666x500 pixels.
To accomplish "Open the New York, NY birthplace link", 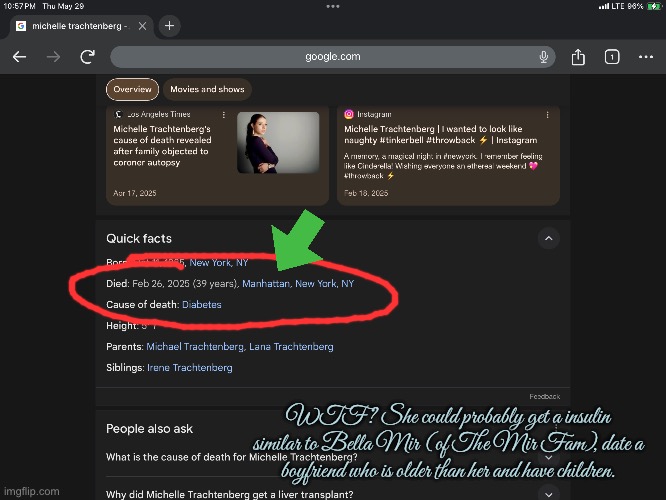I will (219, 263).
